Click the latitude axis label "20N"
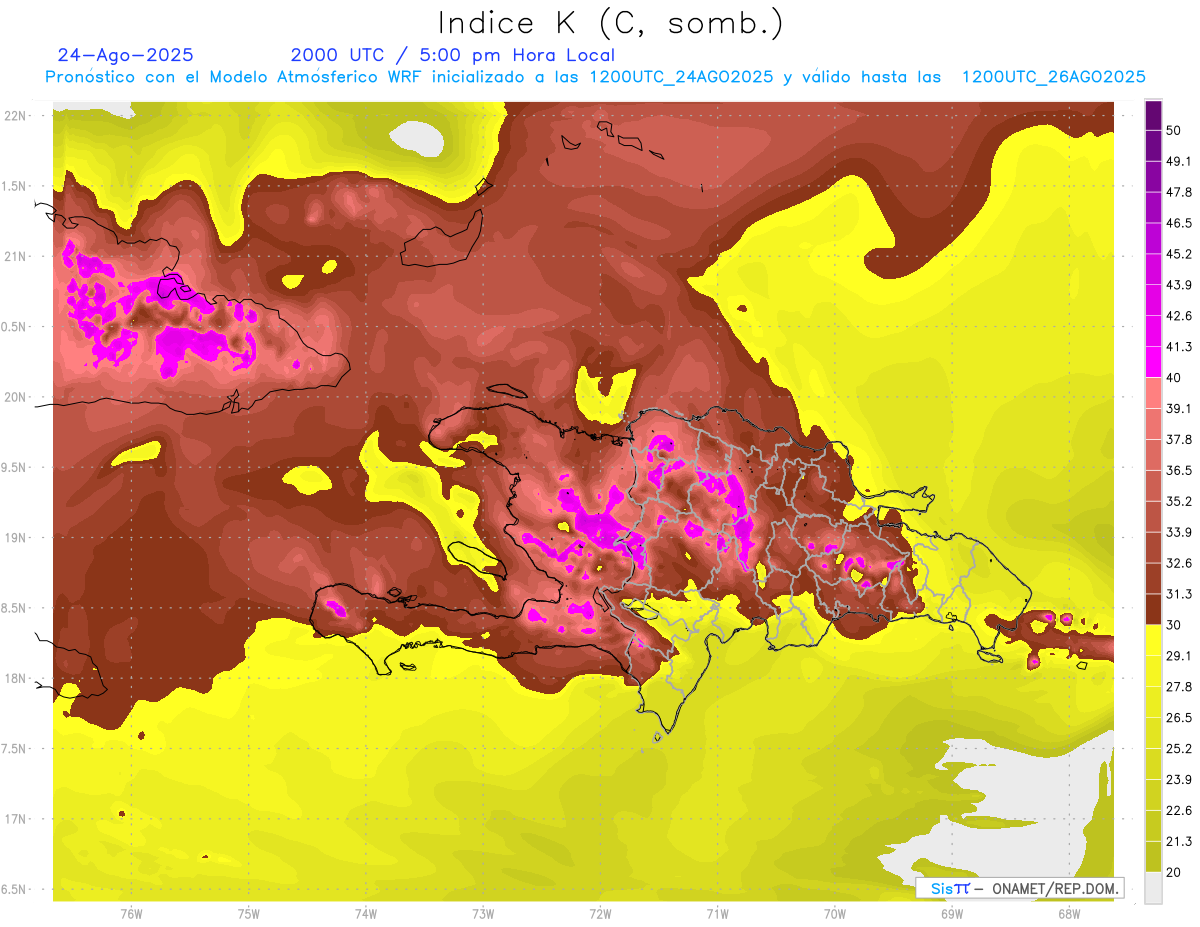Screen dimensions: 1200x927 [x=15, y=397]
